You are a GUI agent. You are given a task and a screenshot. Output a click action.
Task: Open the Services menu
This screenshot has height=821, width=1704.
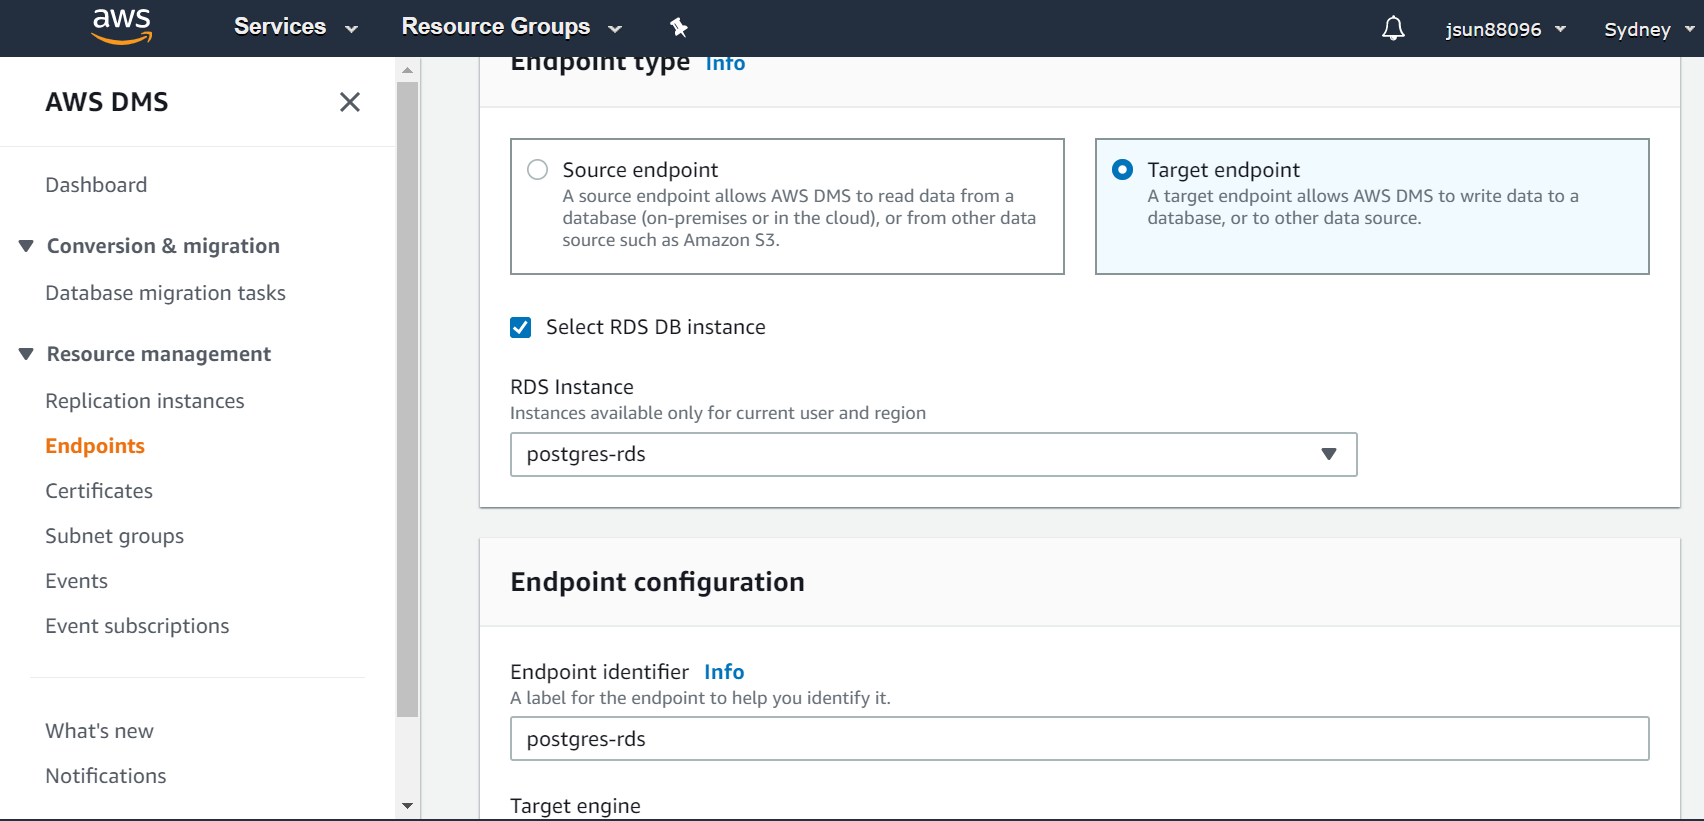(x=295, y=27)
